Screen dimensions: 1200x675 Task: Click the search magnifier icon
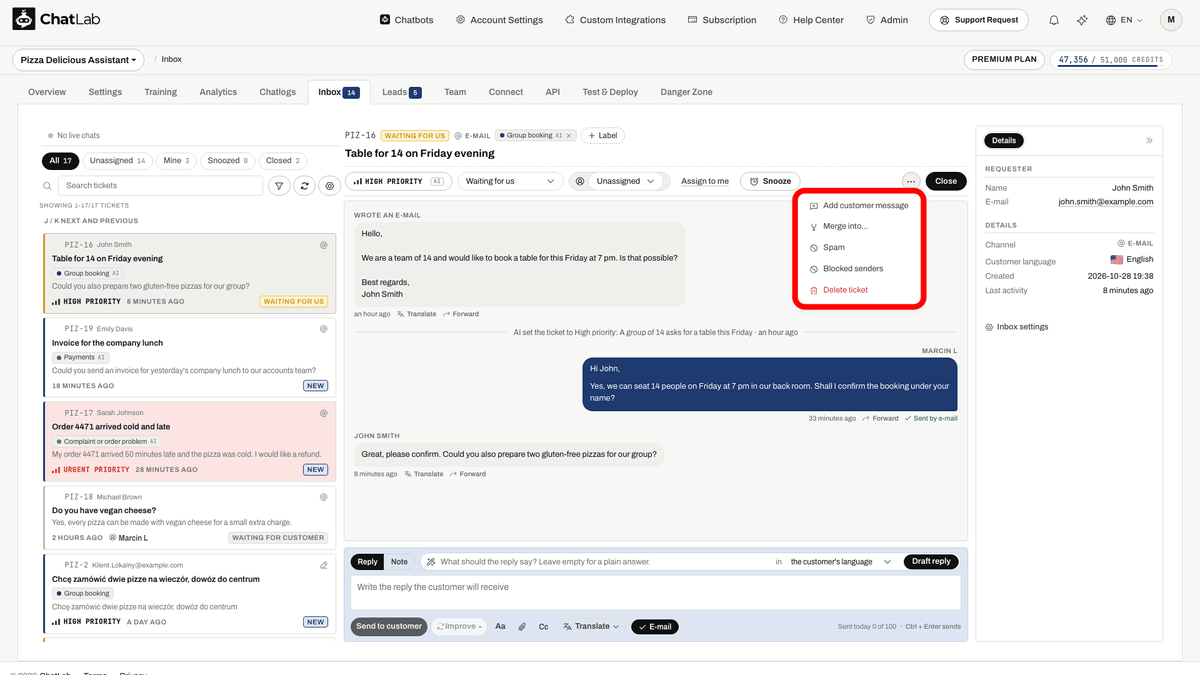47,186
